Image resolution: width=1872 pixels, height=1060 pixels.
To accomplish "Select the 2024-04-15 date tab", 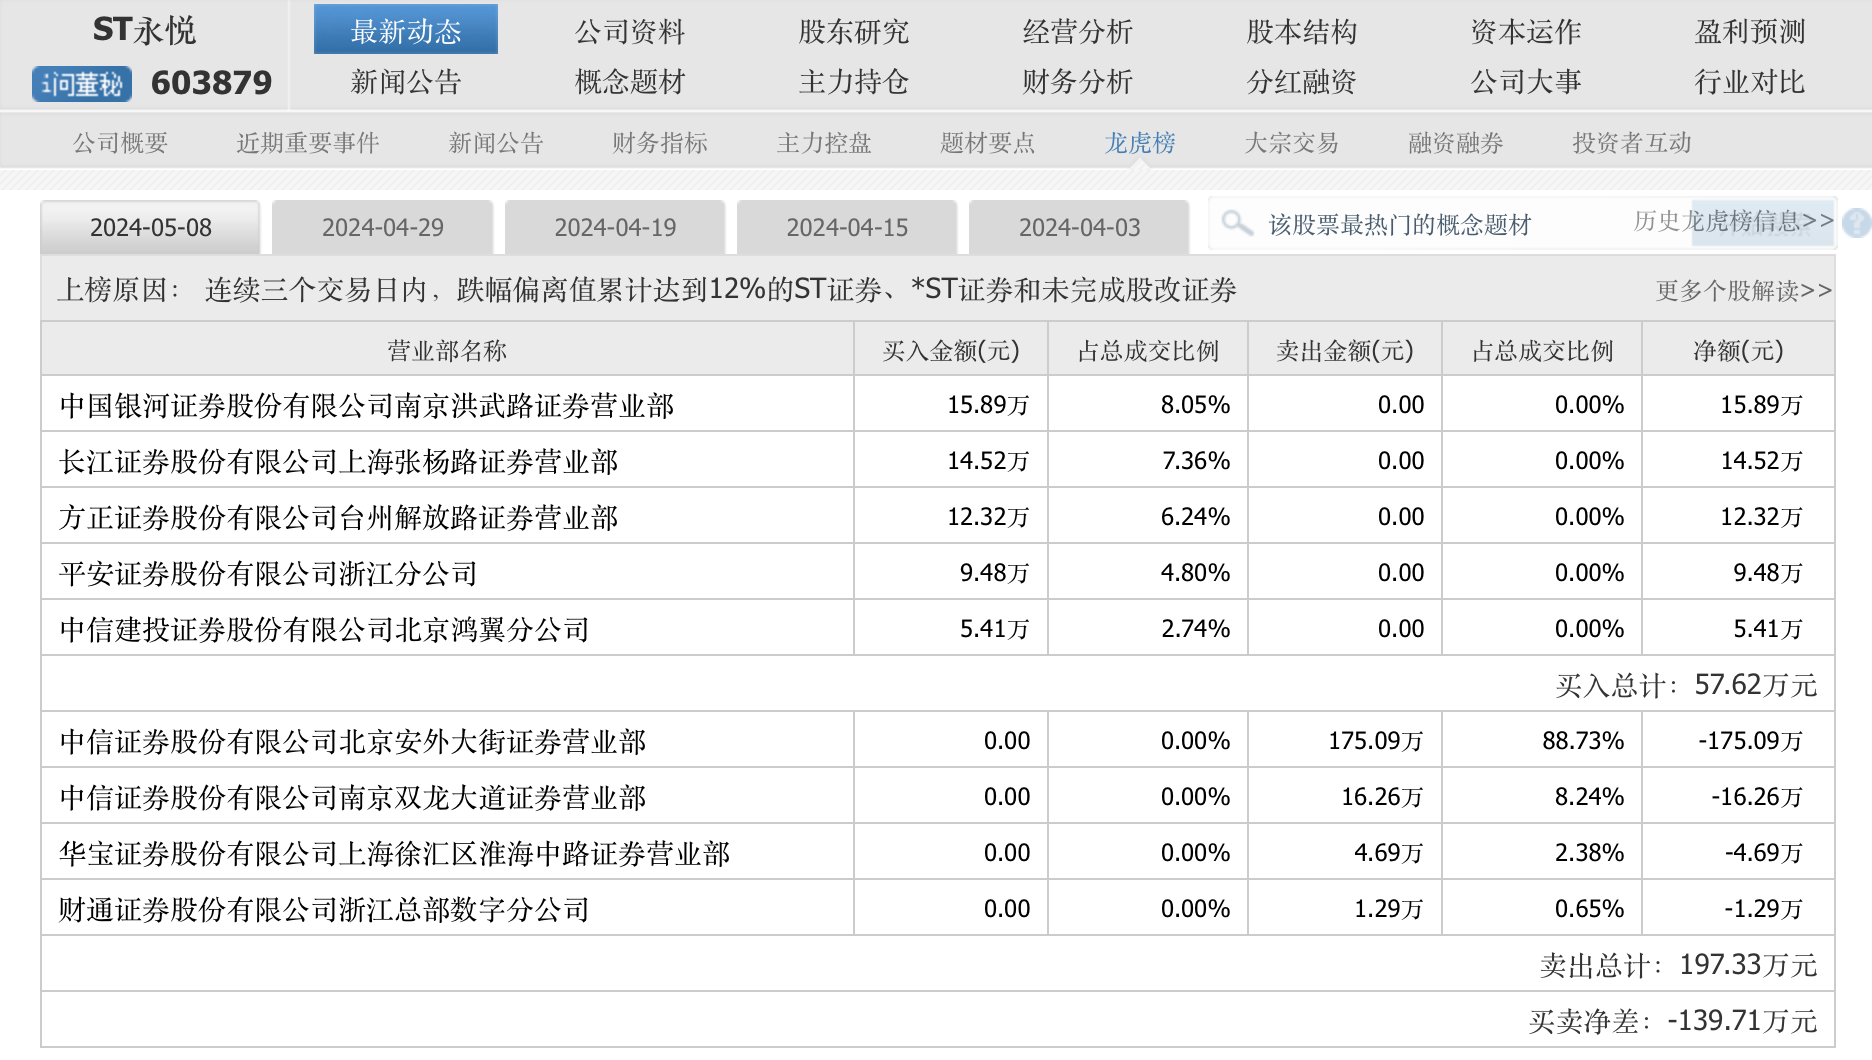I will (846, 228).
